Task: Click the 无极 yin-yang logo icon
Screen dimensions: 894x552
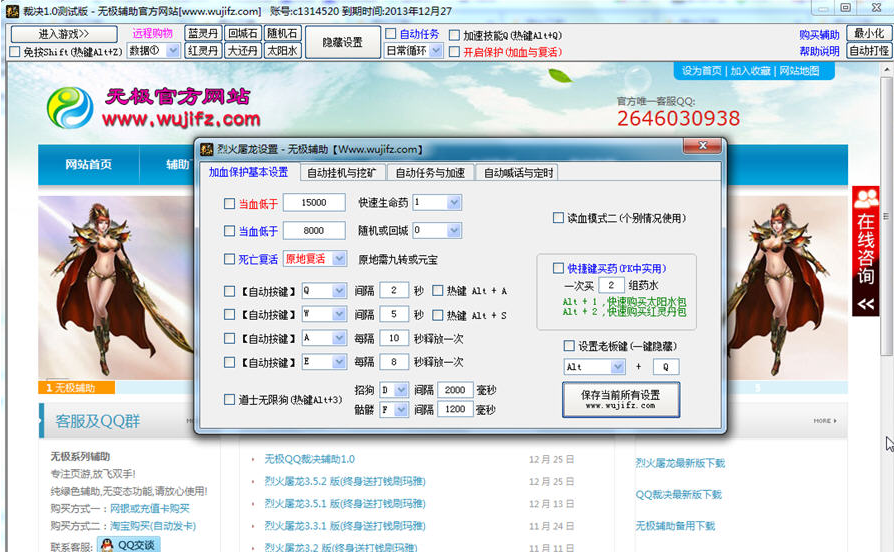Action: tap(70, 107)
